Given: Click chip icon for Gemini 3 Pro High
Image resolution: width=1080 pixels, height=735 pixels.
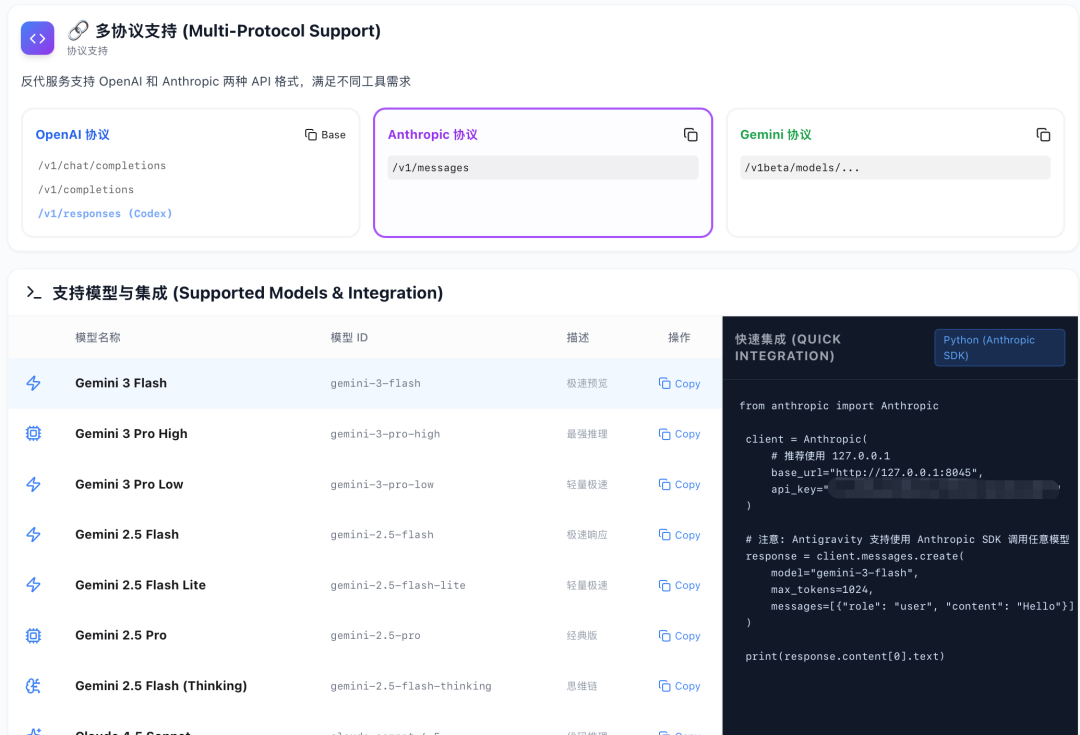Looking at the screenshot, I should point(33,433).
